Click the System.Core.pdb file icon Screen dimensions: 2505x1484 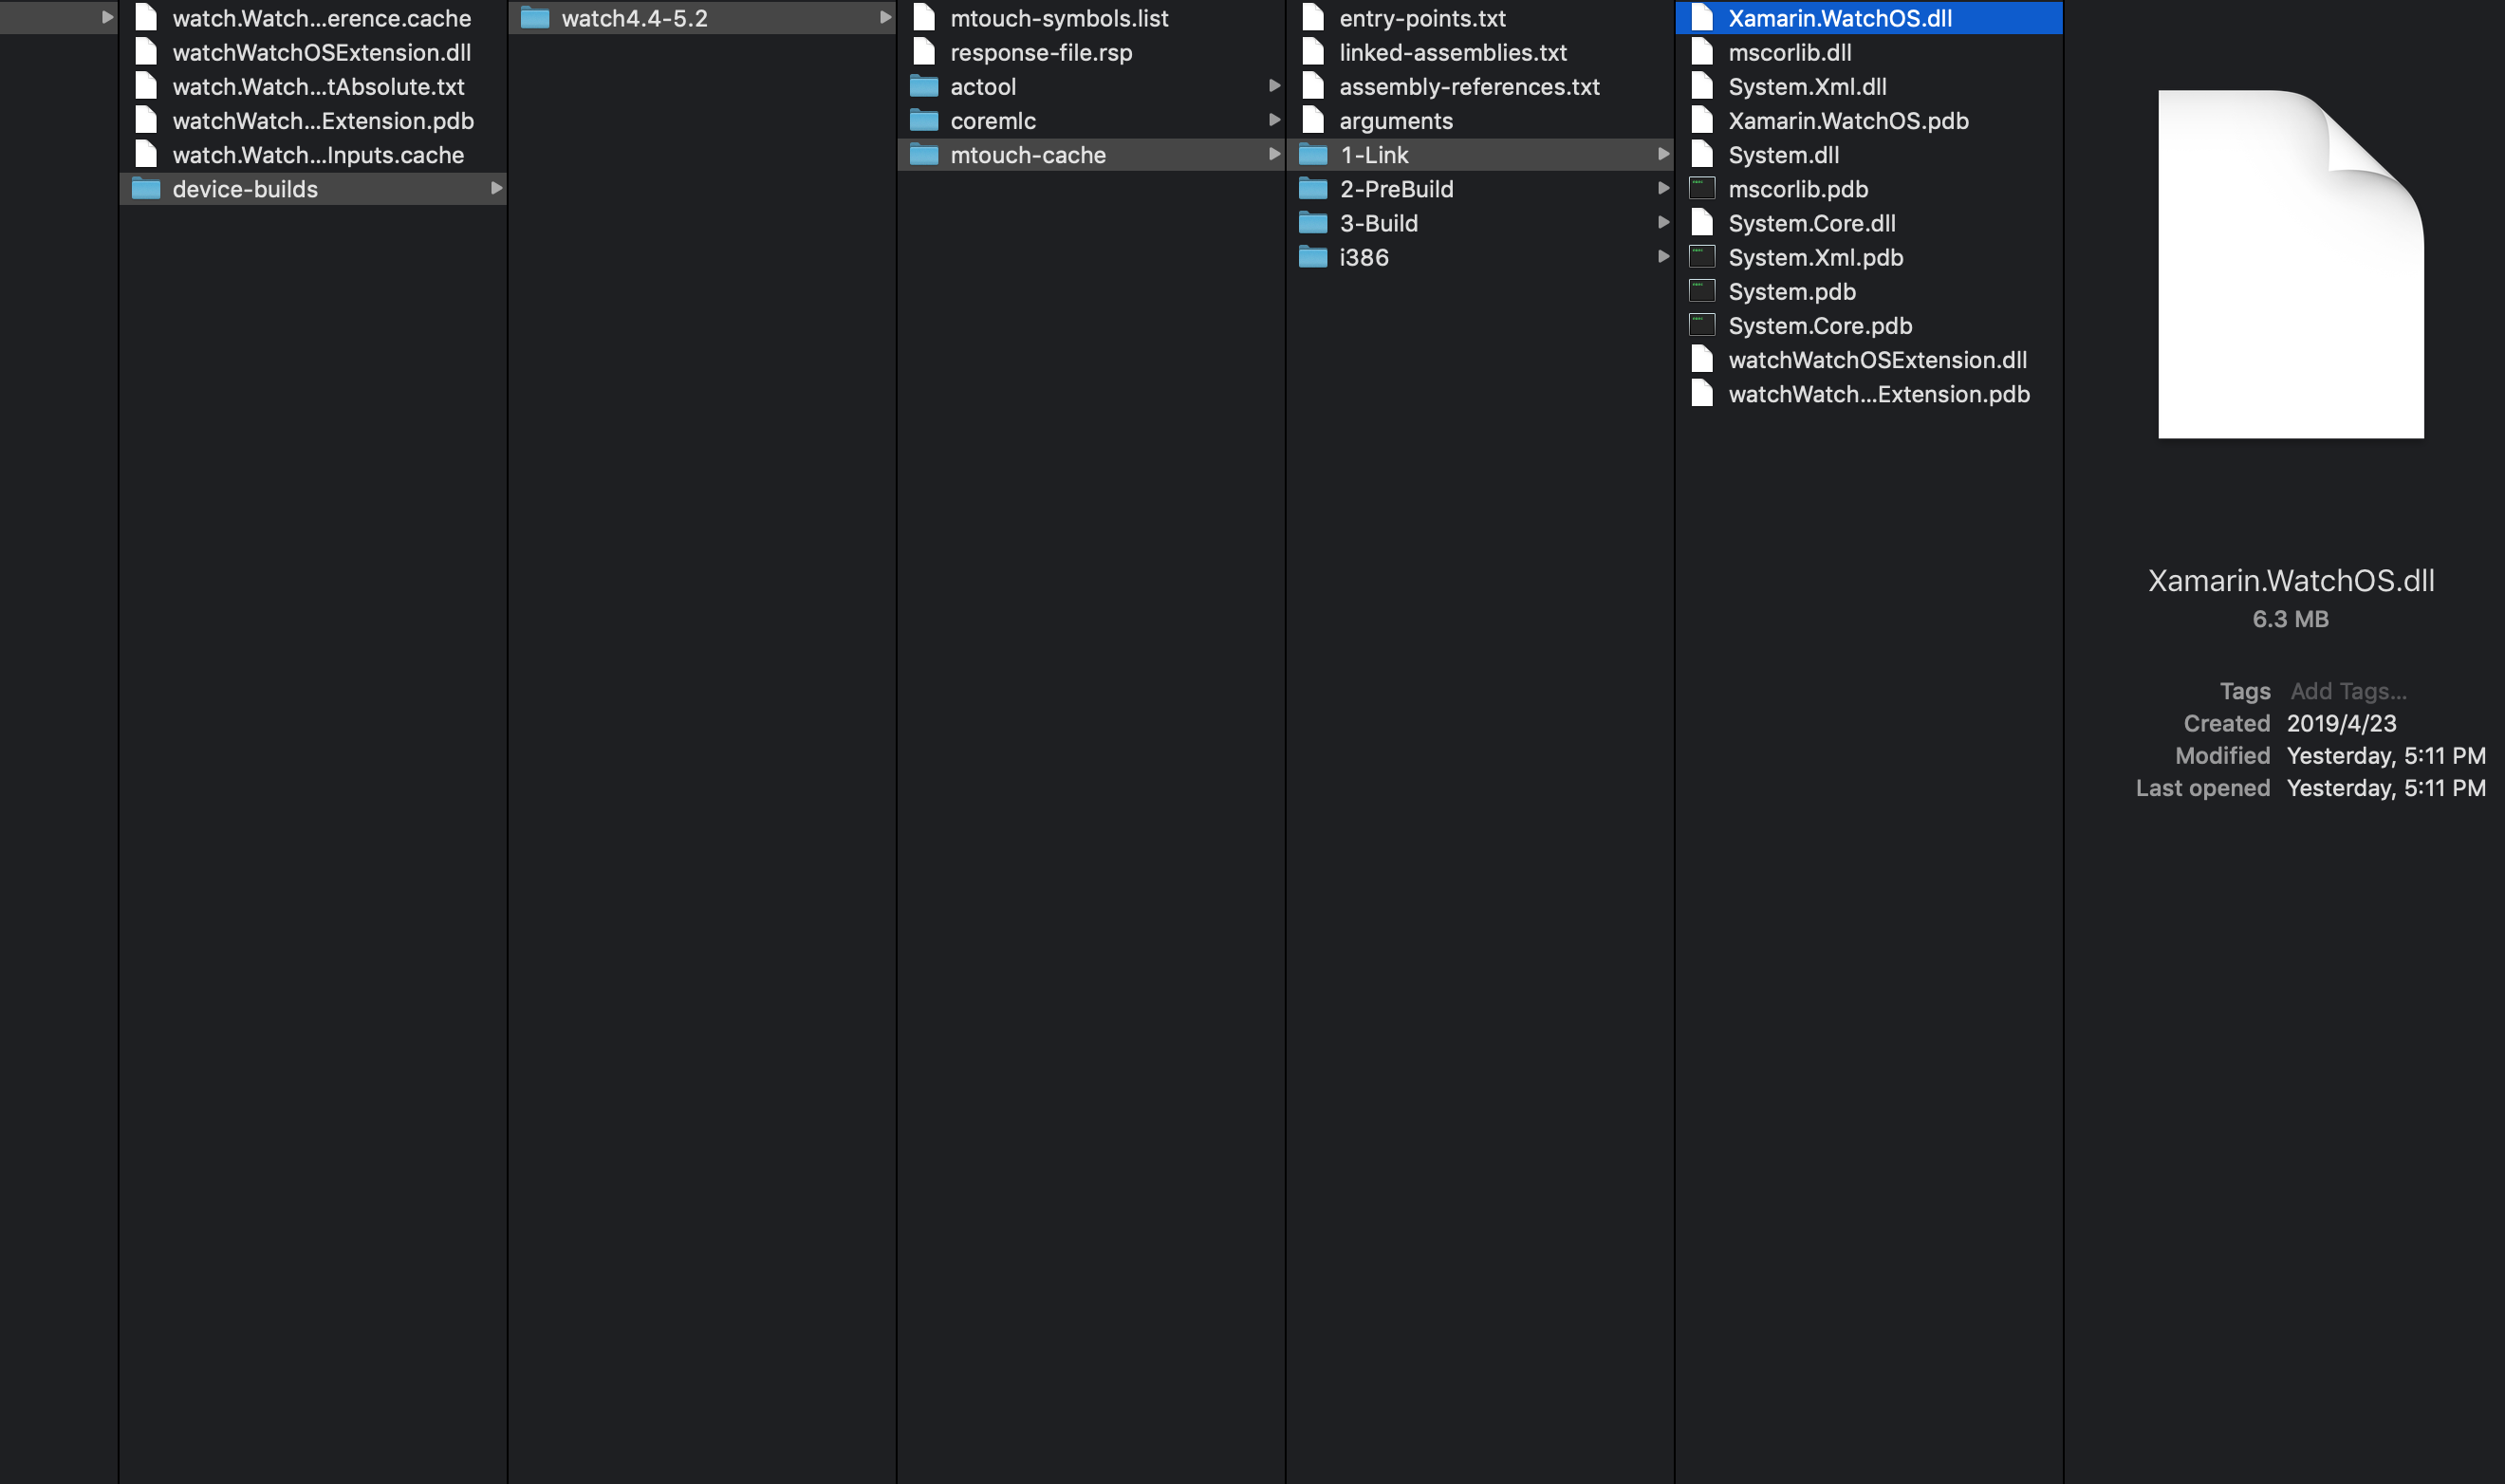[x=1702, y=325]
